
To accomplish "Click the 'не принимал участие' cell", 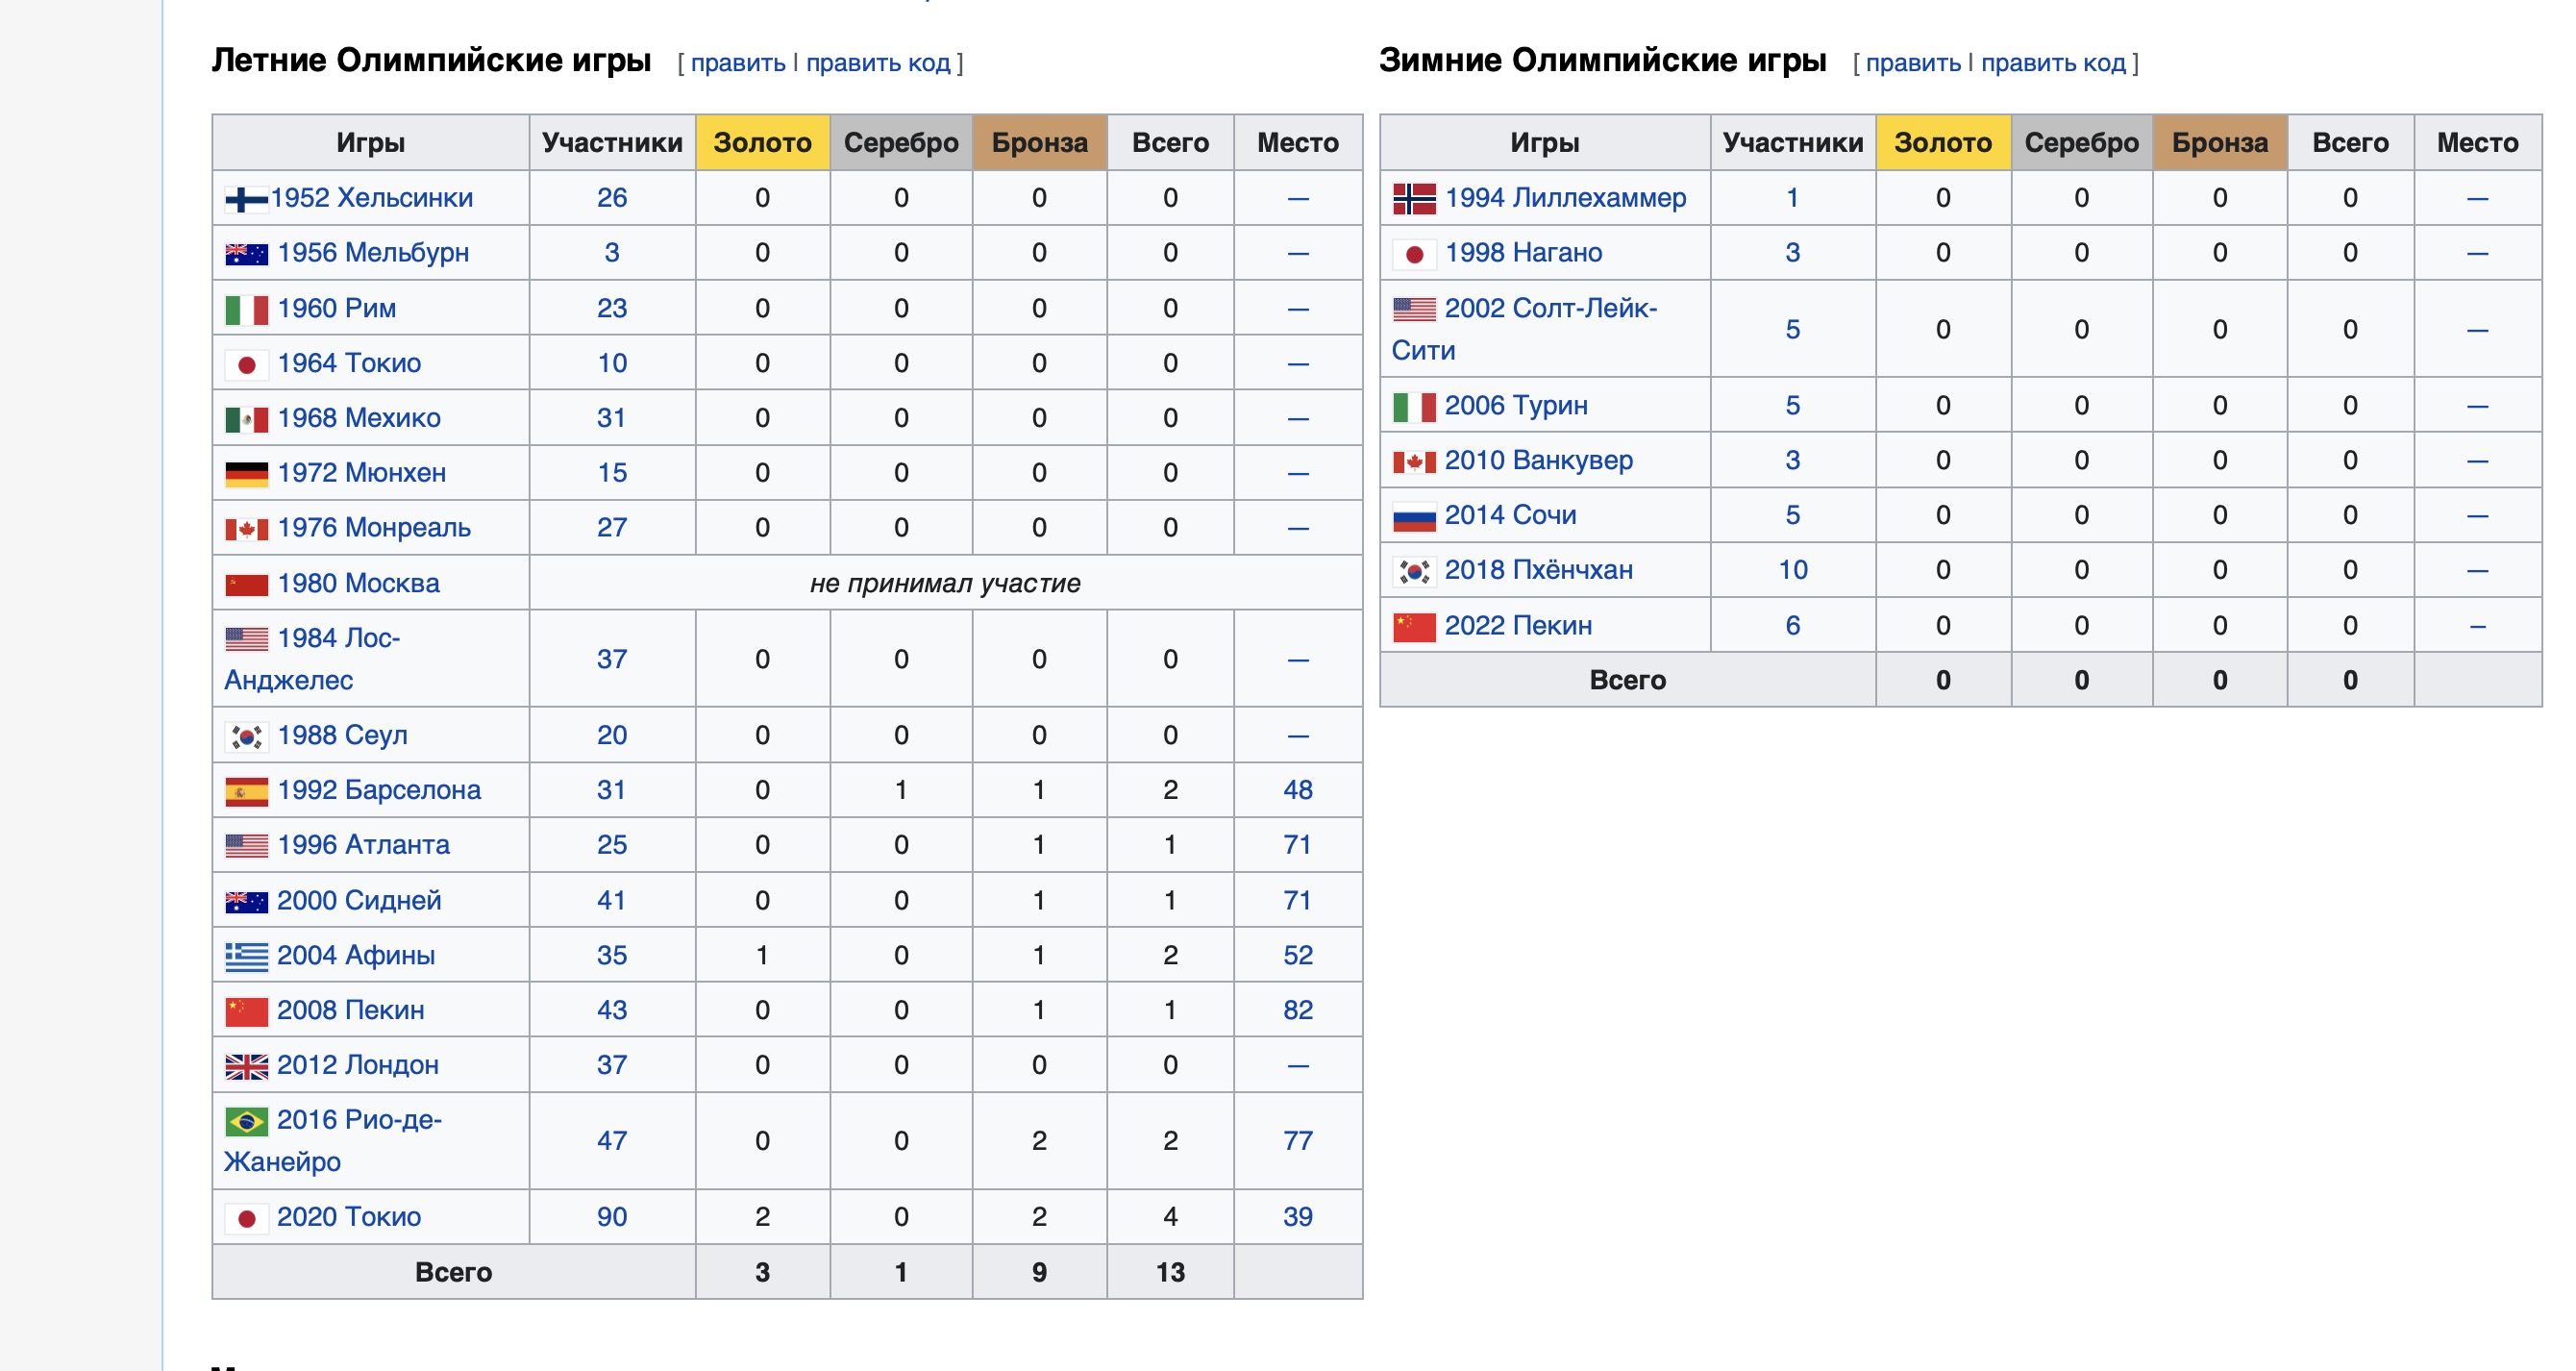I will coord(945,583).
